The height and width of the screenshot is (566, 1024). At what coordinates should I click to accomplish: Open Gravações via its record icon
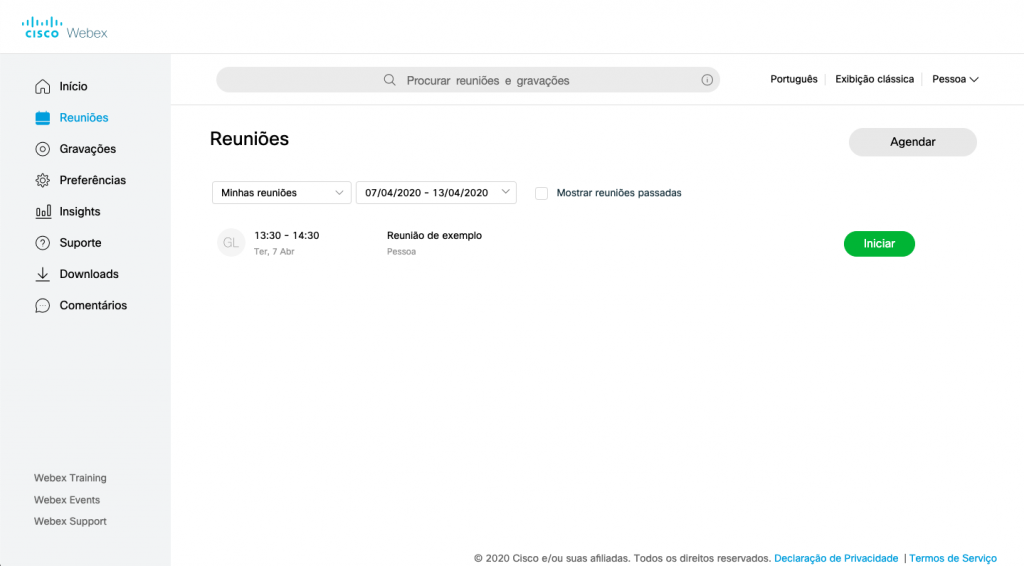point(42,149)
